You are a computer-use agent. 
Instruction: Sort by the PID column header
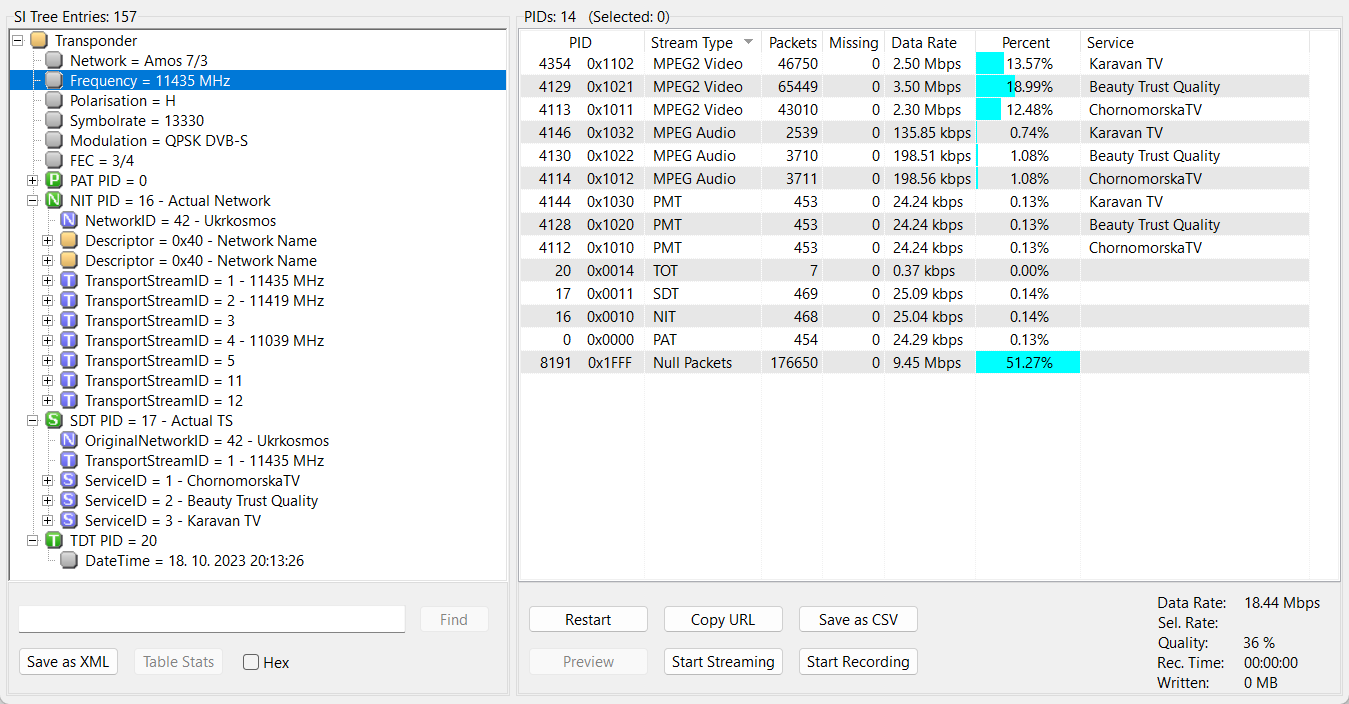click(582, 43)
